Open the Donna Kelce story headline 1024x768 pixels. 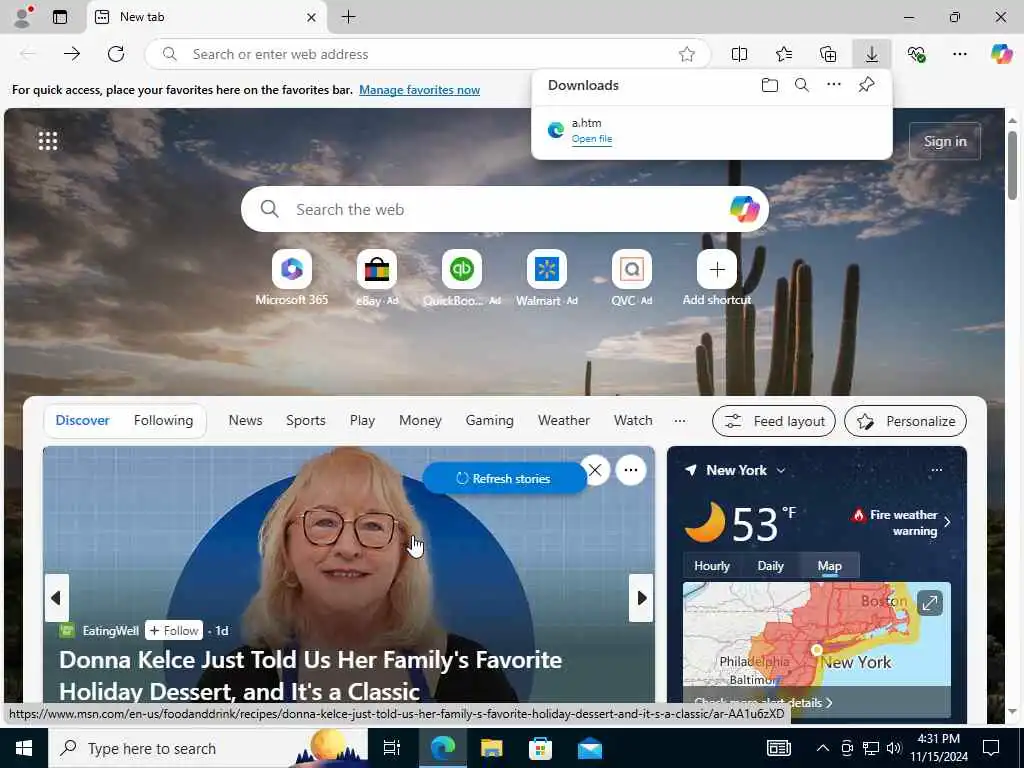tap(311, 676)
